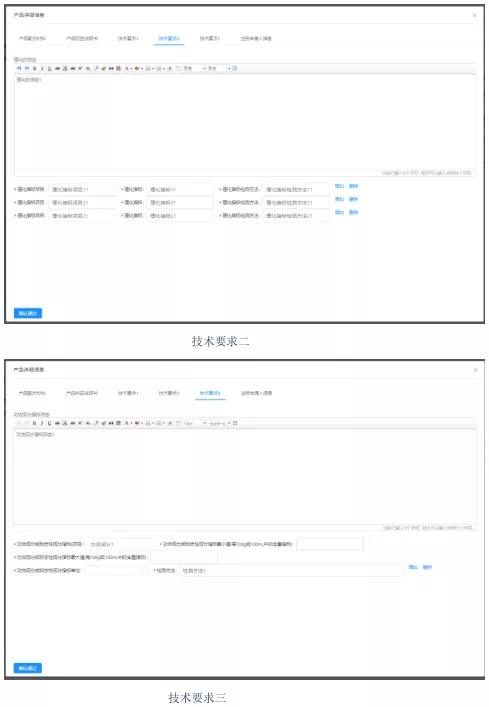The height and width of the screenshot is (707, 489).
Task: Click 删除 link beside lower 检测方法 field
Action: [427, 567]
